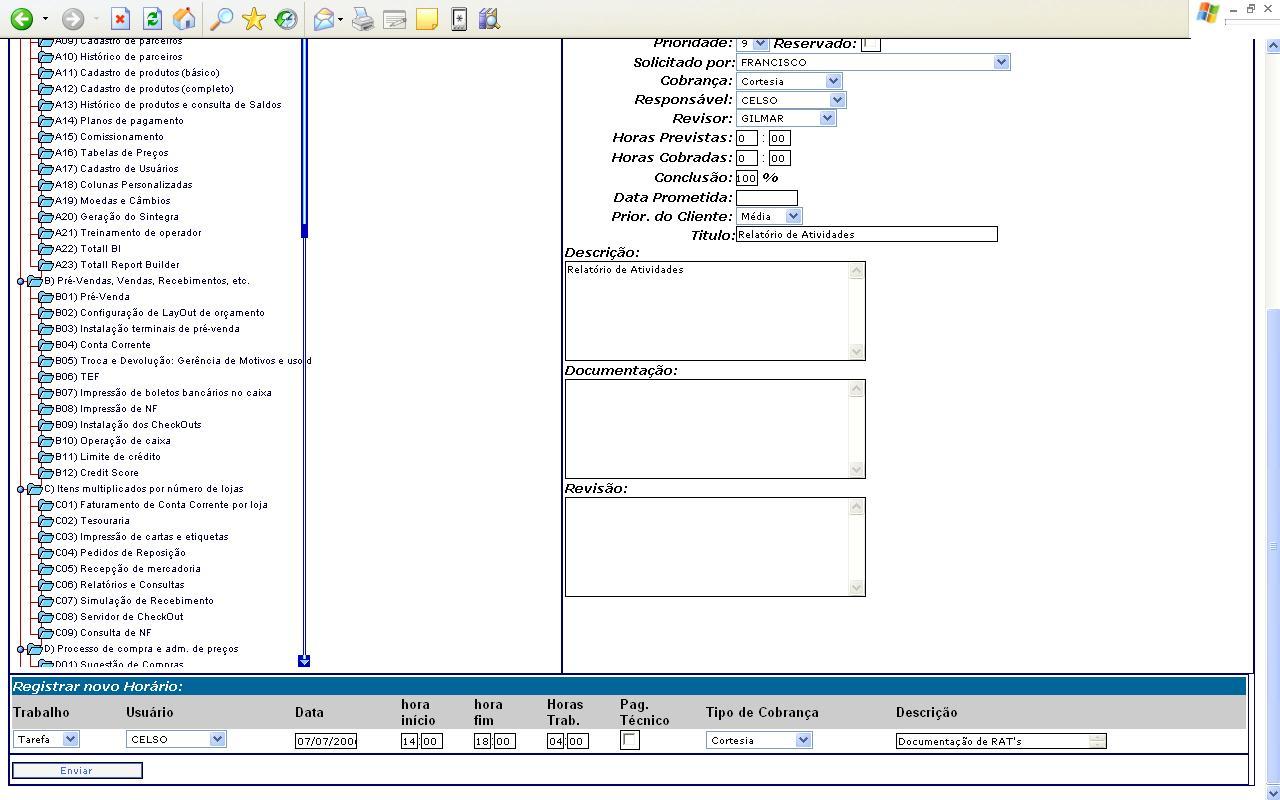The image size is (1280, 800).
Task: Print the page with the printer icon
Action: point(363,19)
